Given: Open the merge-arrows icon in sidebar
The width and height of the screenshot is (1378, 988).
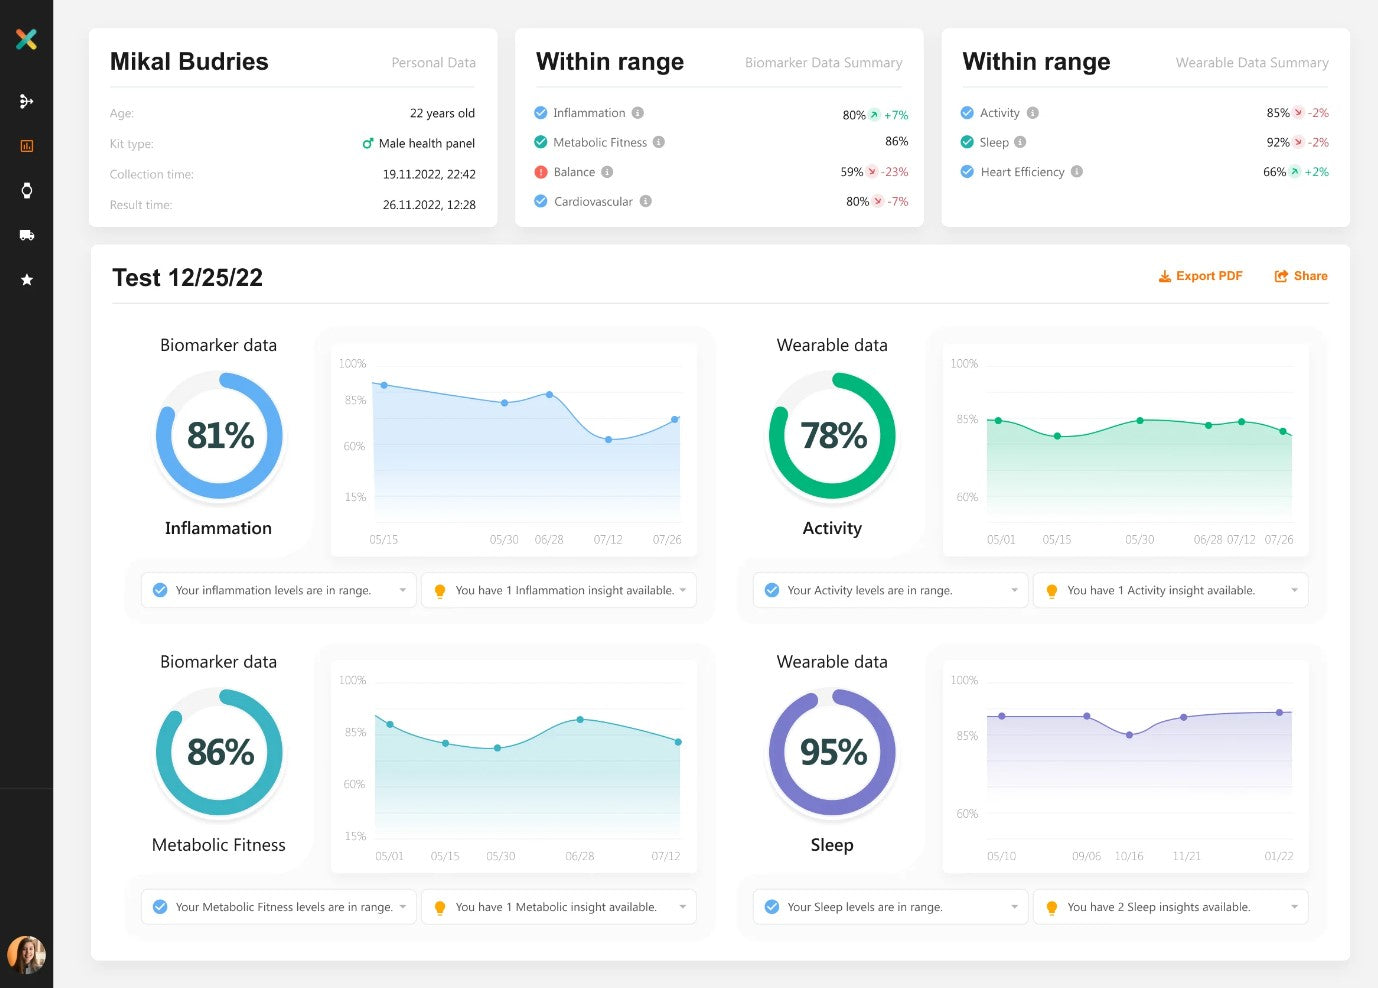Looking at the screenshot, I should (26, 102).
